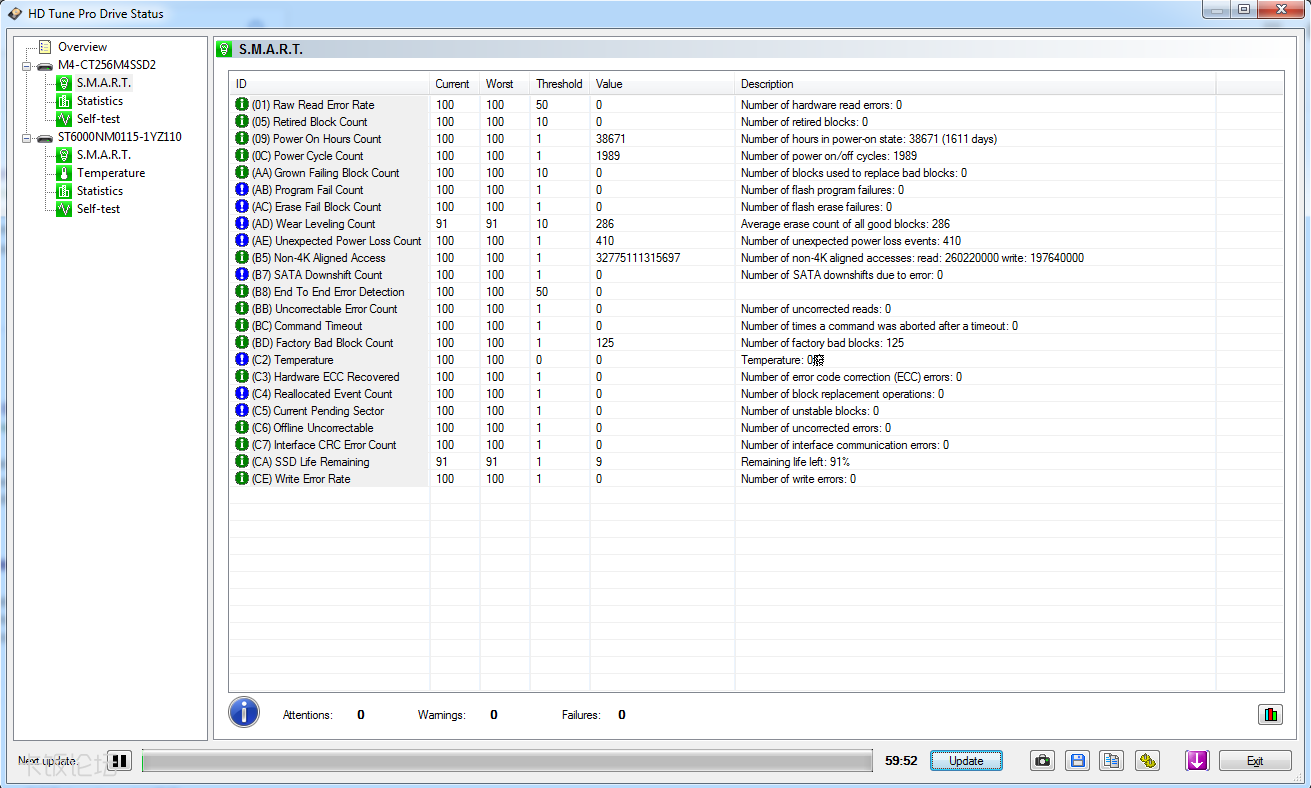Click the green icon for Write Error Rate
1311x788 pixels.
pos(241,478)
